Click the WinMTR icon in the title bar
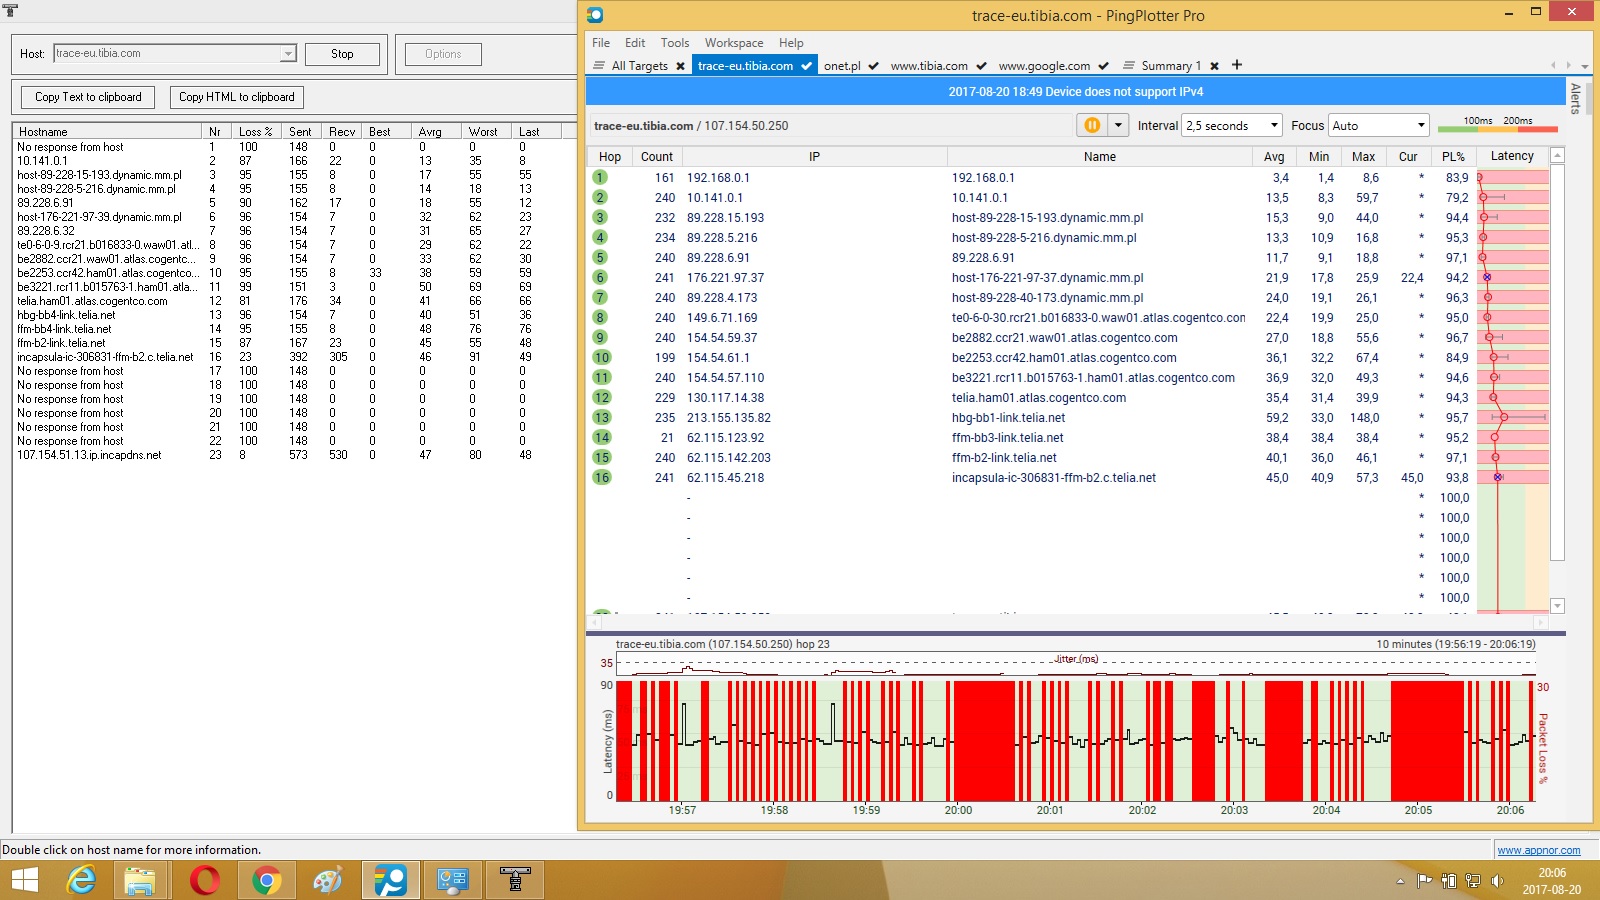This screenshot has height=900, width=1600. [x=10, y=10]
